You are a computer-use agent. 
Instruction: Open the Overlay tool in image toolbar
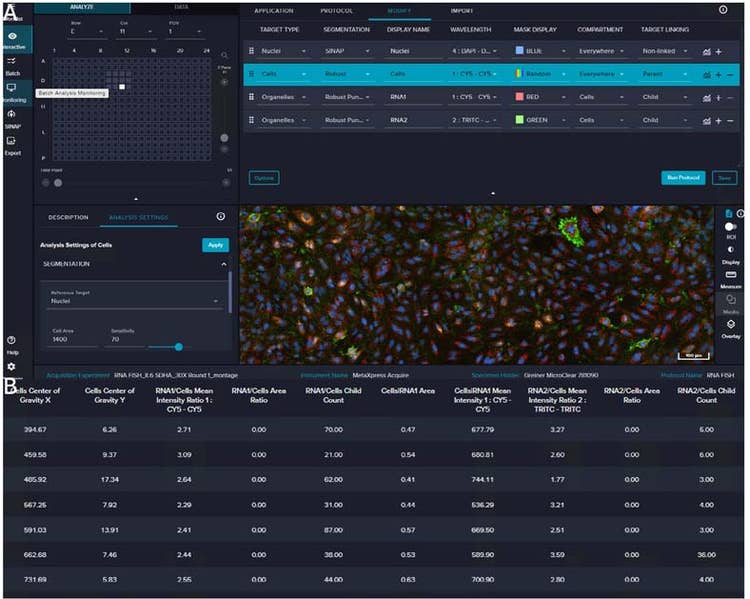coord(731,329)
